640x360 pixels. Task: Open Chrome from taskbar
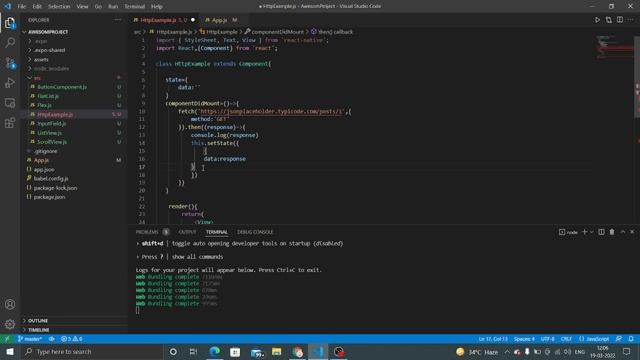coord(297,351)
